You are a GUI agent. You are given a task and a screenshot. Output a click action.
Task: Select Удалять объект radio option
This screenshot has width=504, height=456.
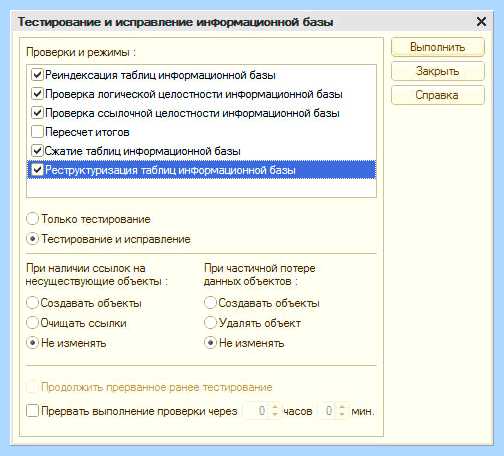(210, 323)
